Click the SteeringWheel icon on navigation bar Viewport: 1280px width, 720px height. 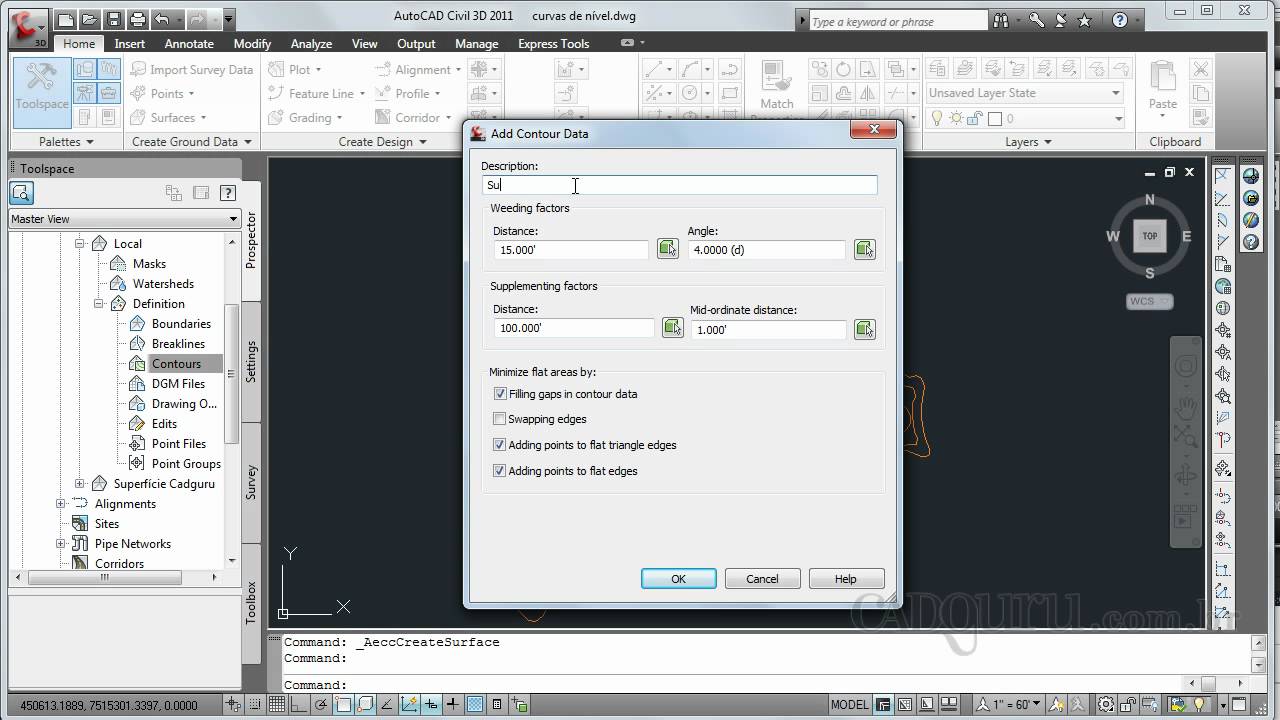(x=1185, y=366)
